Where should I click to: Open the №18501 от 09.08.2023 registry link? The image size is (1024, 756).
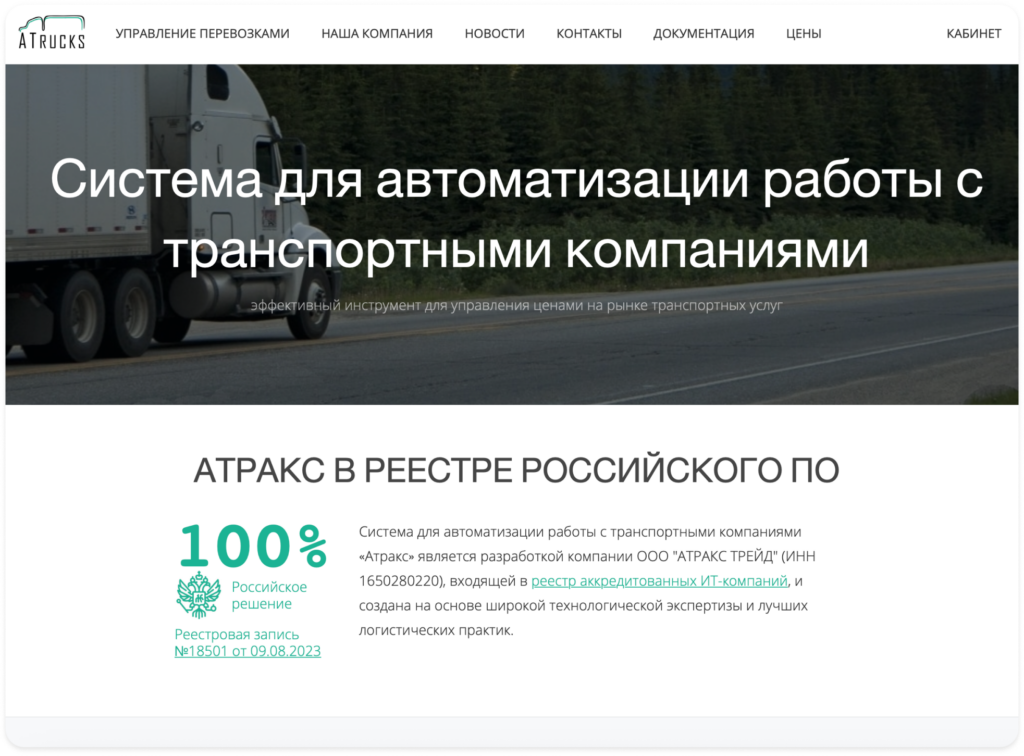[x=247, y=651]
